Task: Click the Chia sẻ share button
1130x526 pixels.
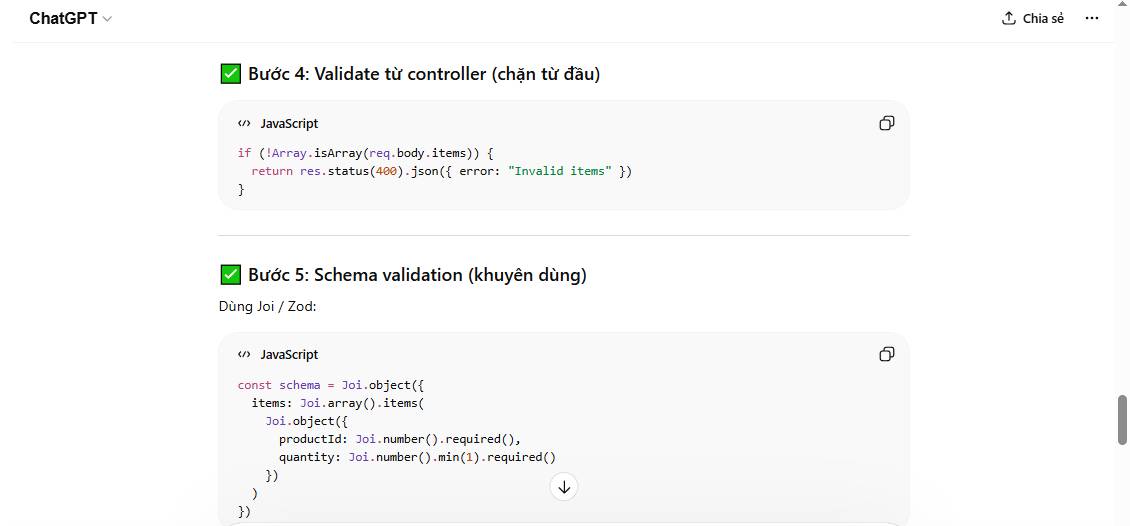Action: [x=1033, y=18]
